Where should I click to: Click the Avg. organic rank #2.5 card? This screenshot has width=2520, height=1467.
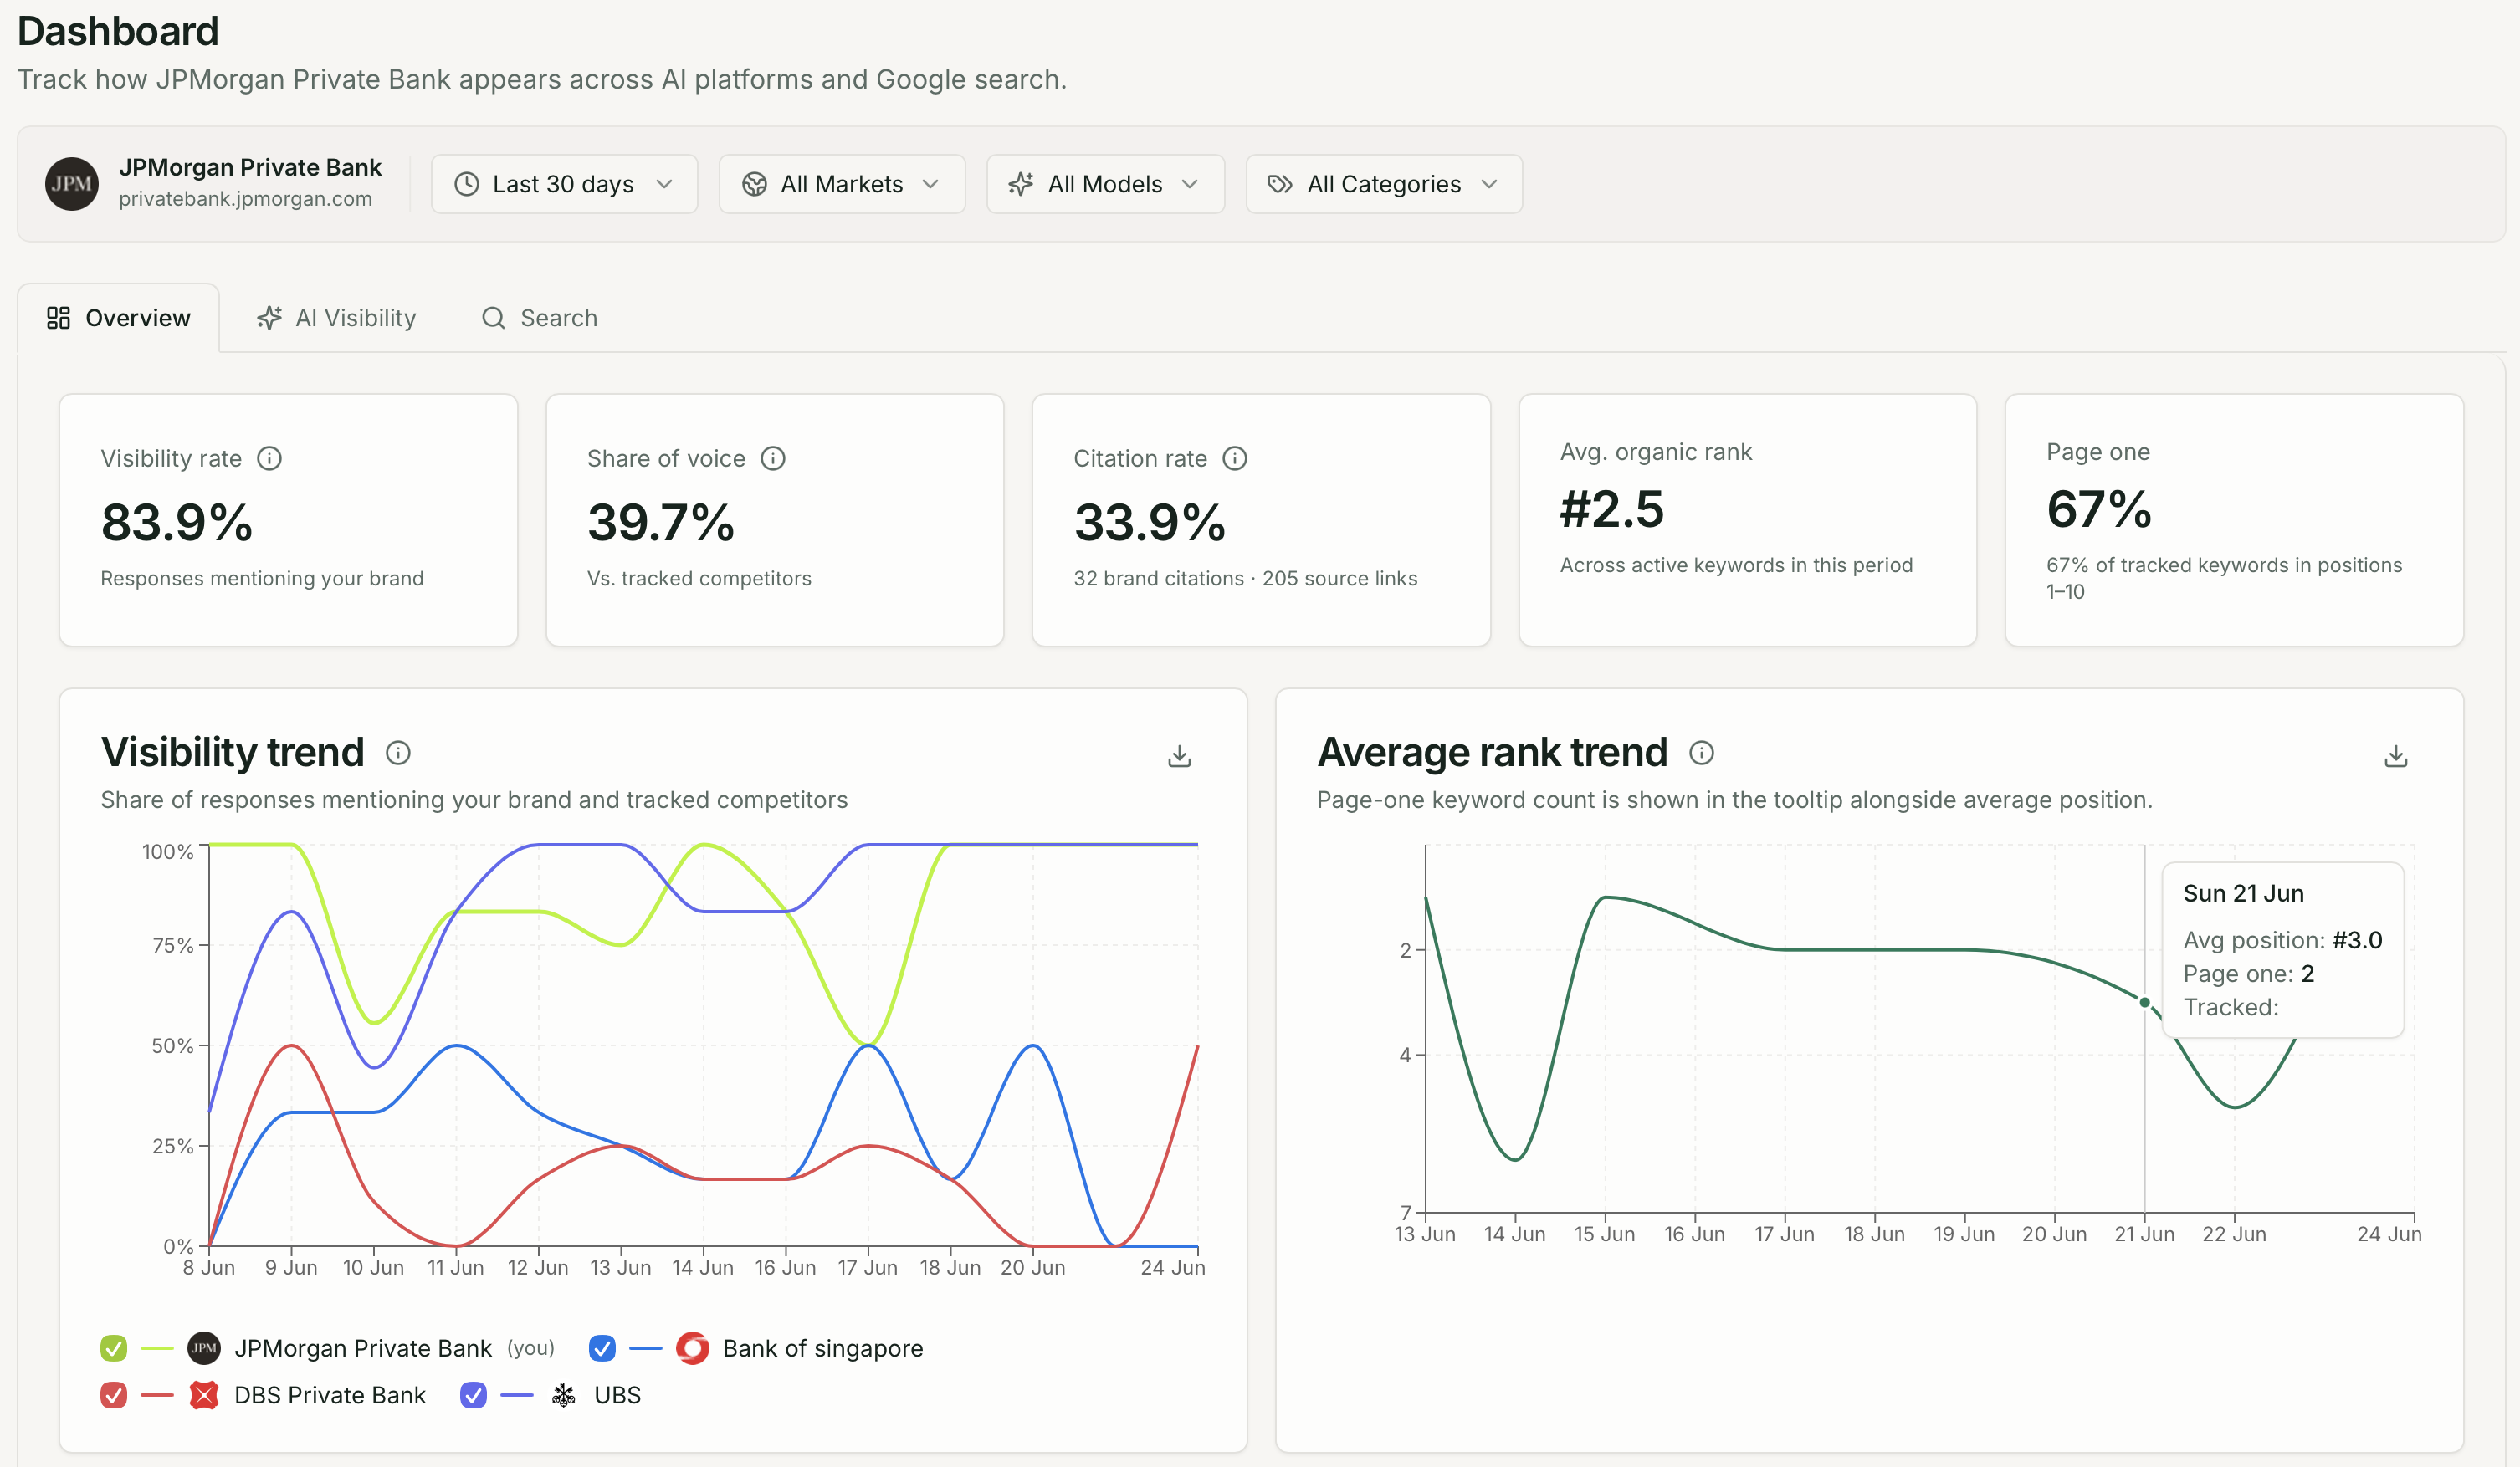pyautogui.click(x=1747, y=520)
